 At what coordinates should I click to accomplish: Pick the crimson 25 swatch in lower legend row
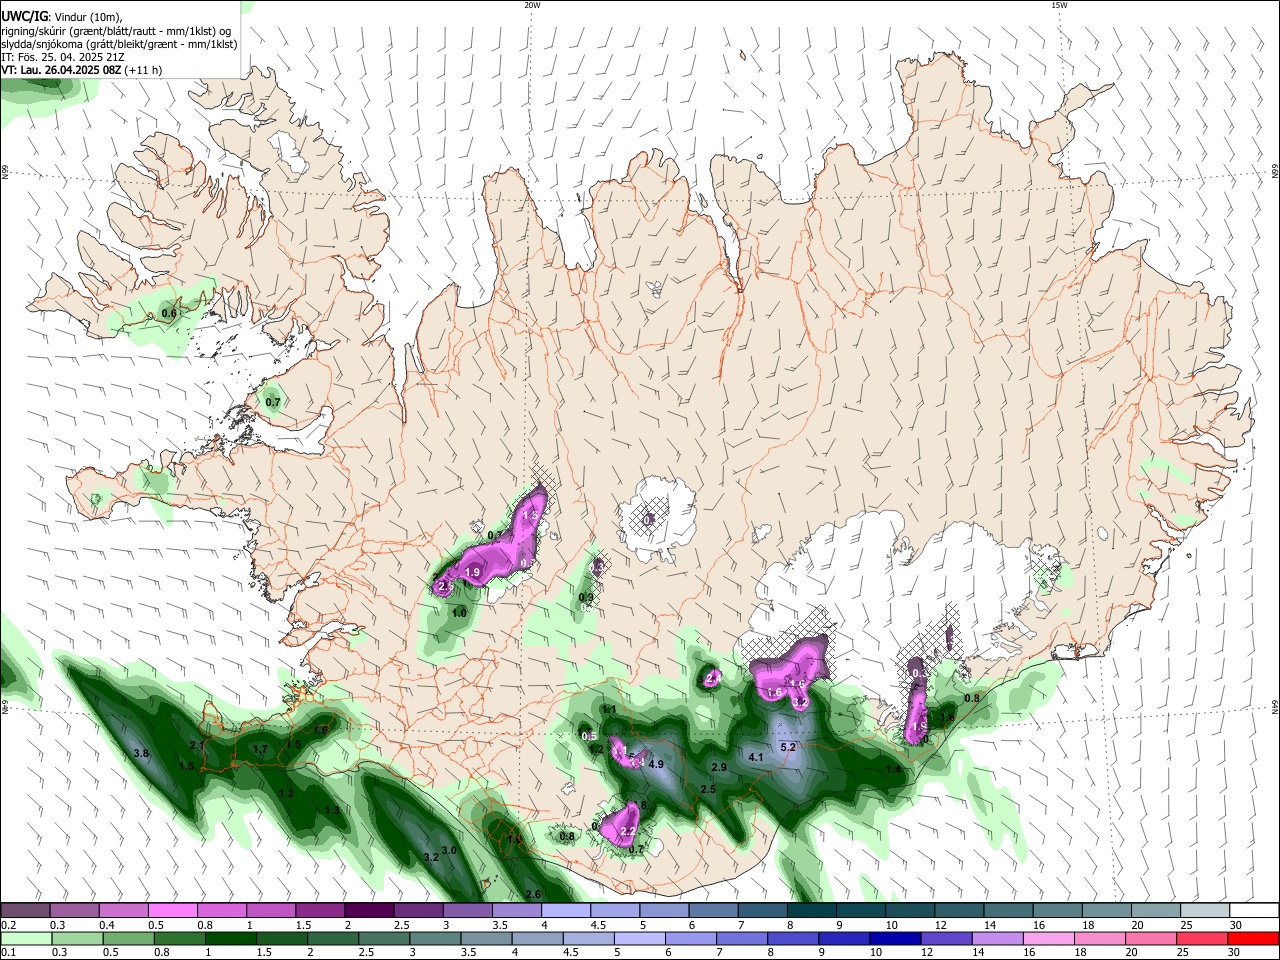[1201, 938]
